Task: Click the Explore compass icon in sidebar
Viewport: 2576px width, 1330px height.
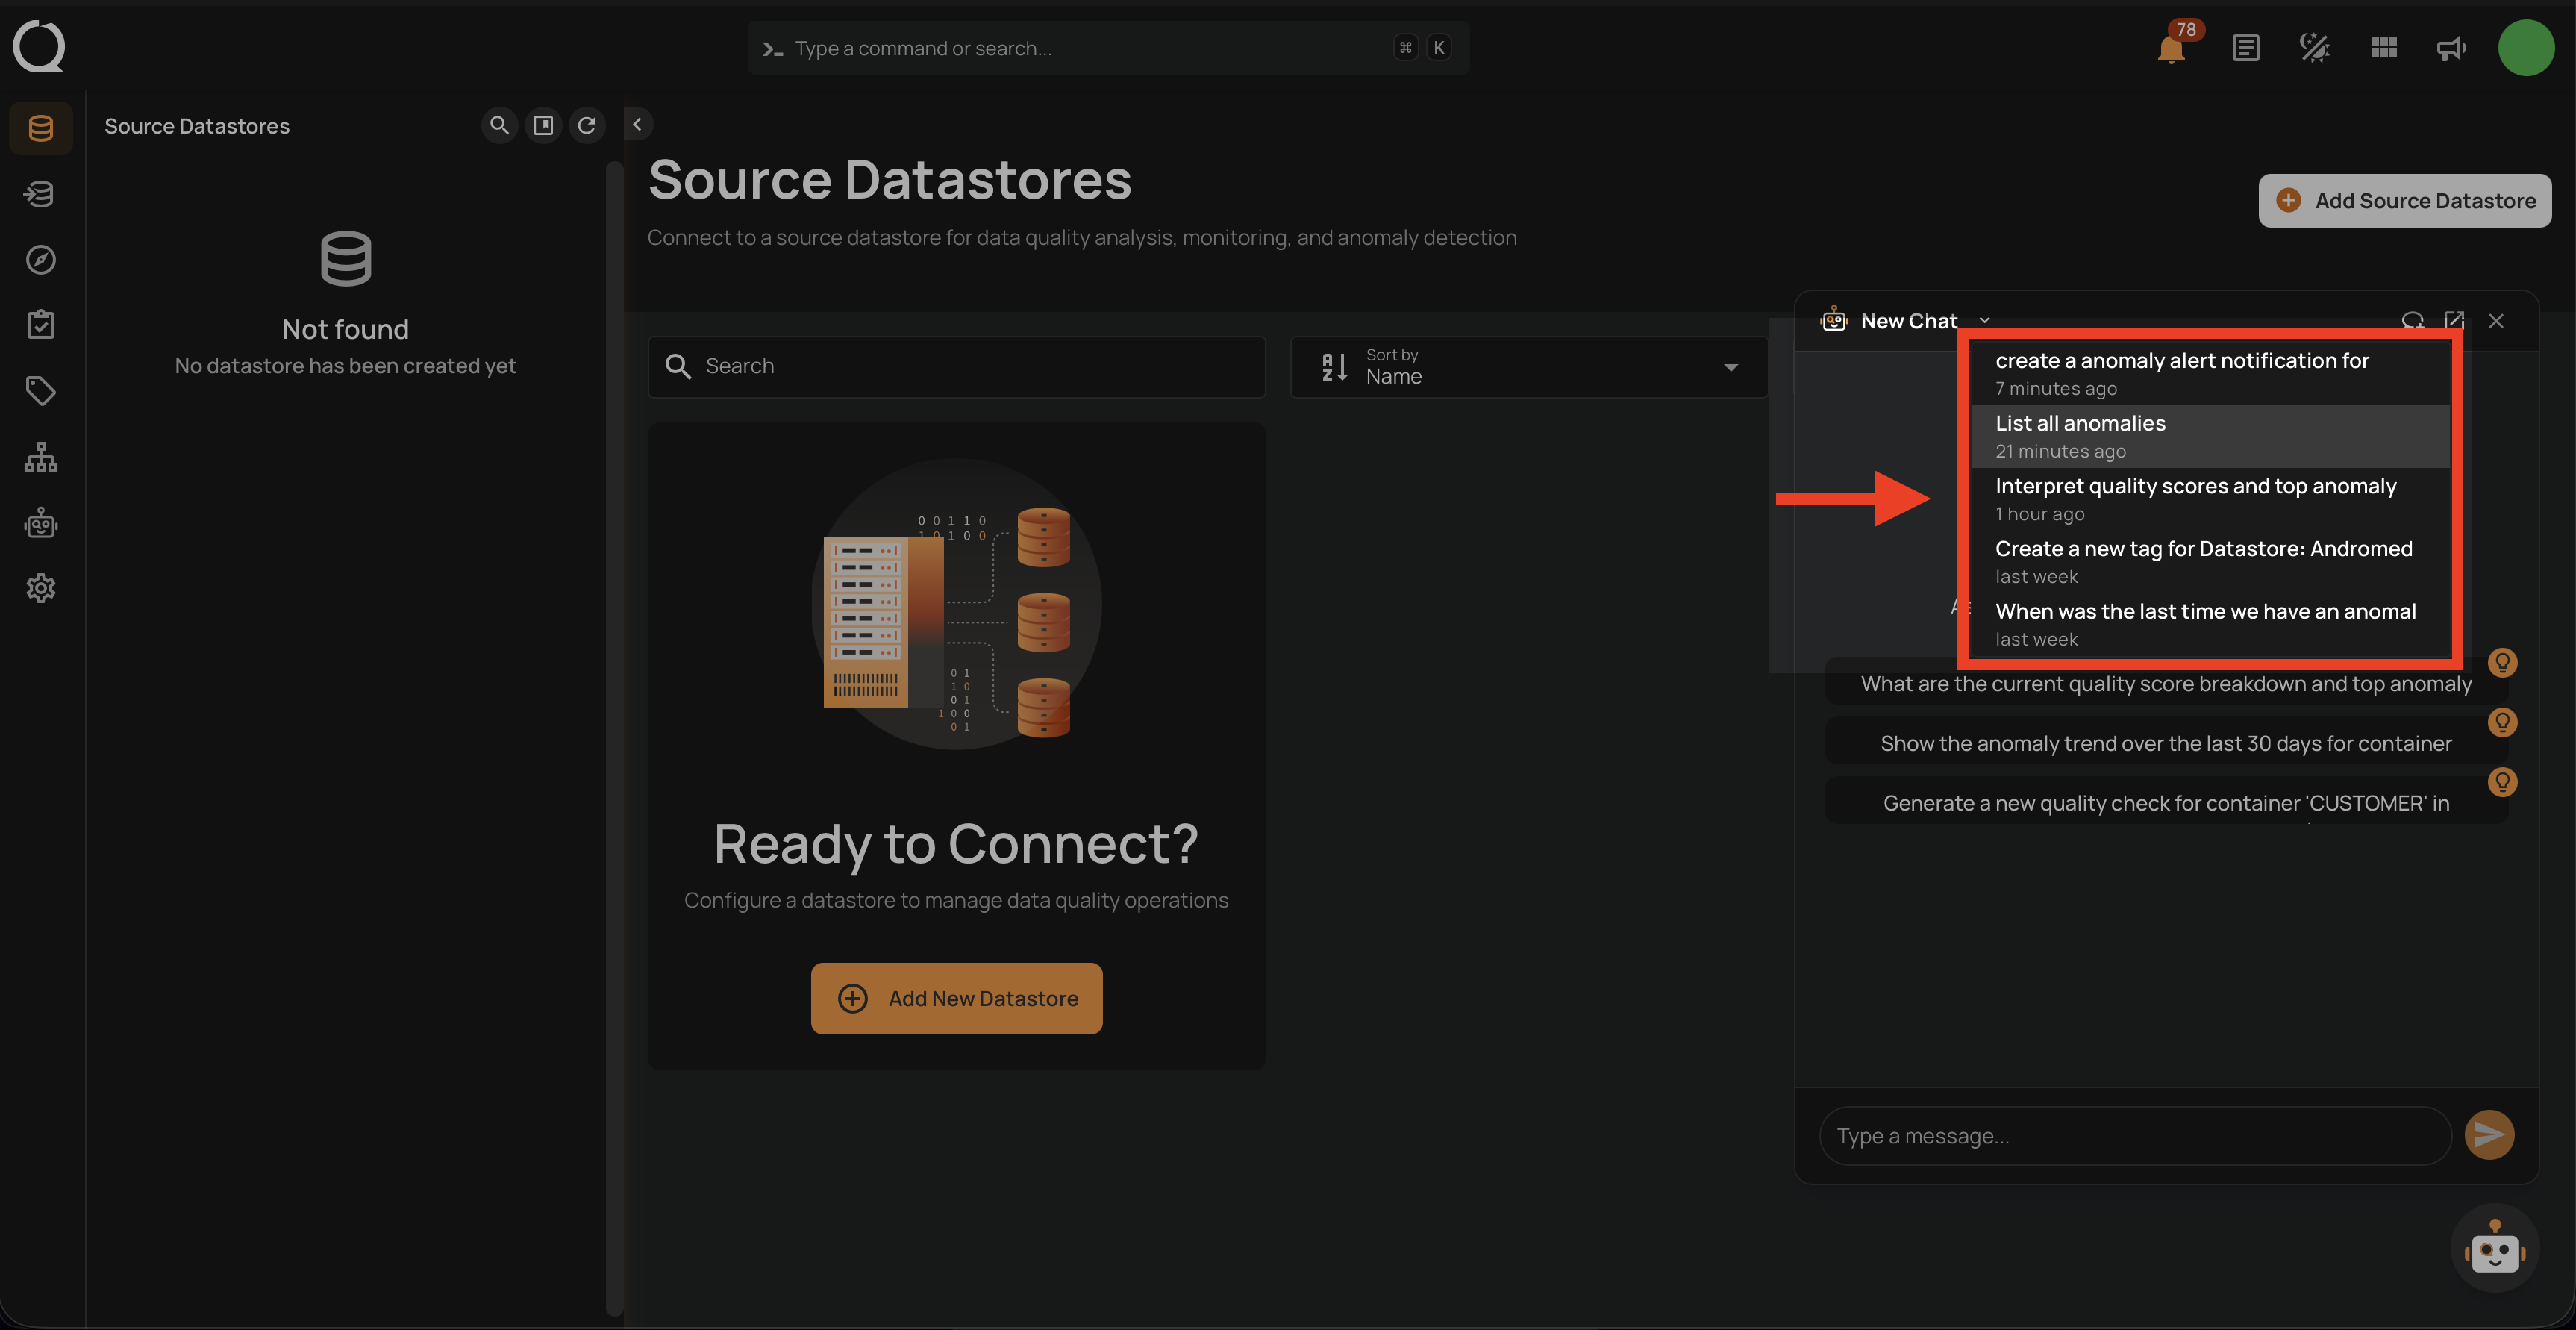Action: click(x=40, y=260)
